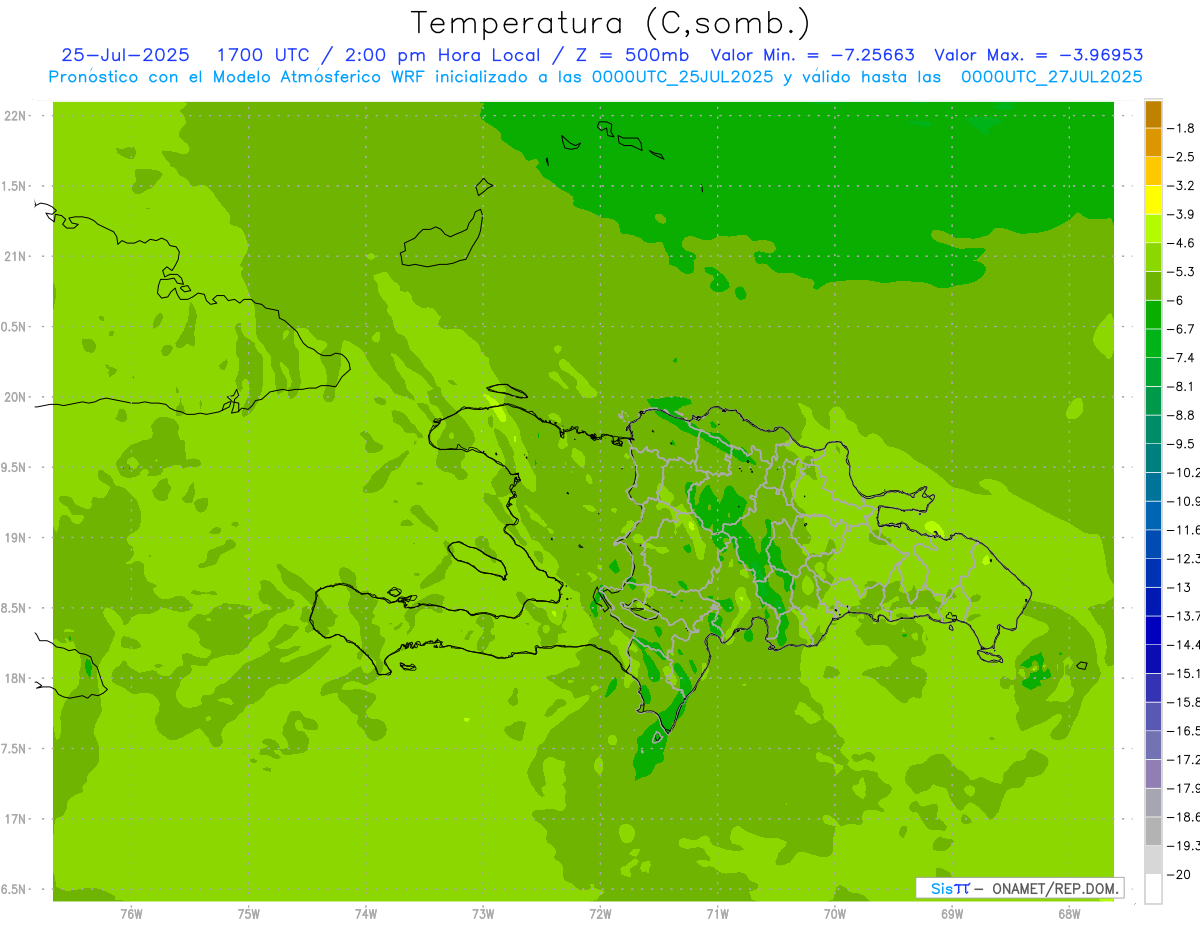Click the '19N' latitude label
This screenshot has width=1200, height=927.
(16, 538)
